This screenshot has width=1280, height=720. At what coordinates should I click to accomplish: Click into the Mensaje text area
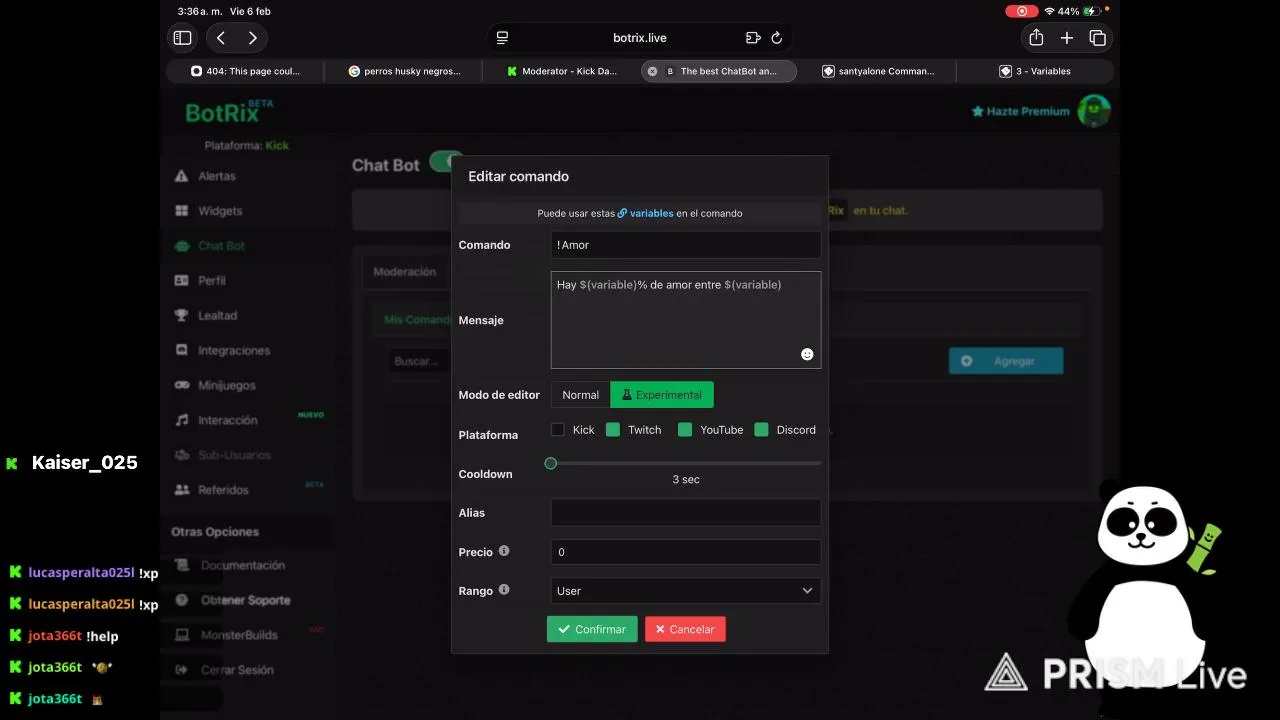(686, 320)
